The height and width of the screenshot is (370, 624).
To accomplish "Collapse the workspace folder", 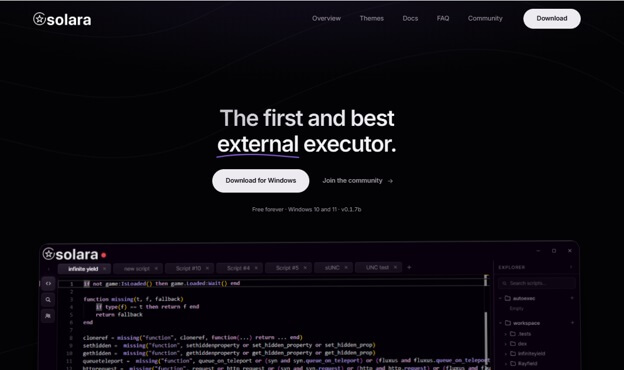I will (x=501, y=323).
